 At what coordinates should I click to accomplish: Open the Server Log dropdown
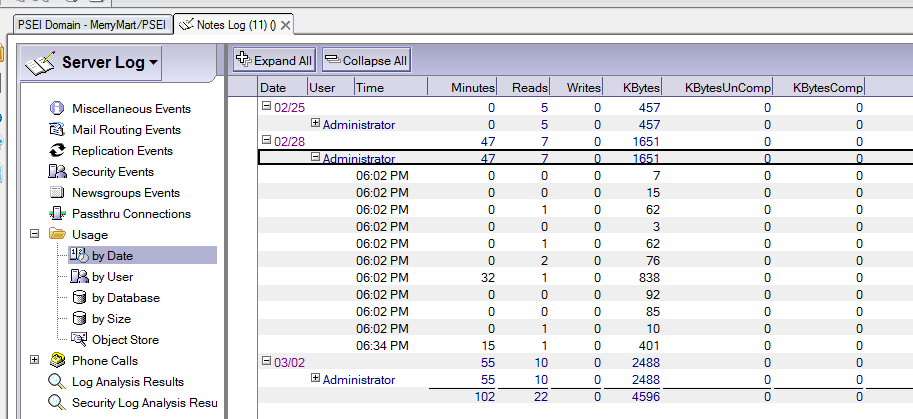(153, 64)
